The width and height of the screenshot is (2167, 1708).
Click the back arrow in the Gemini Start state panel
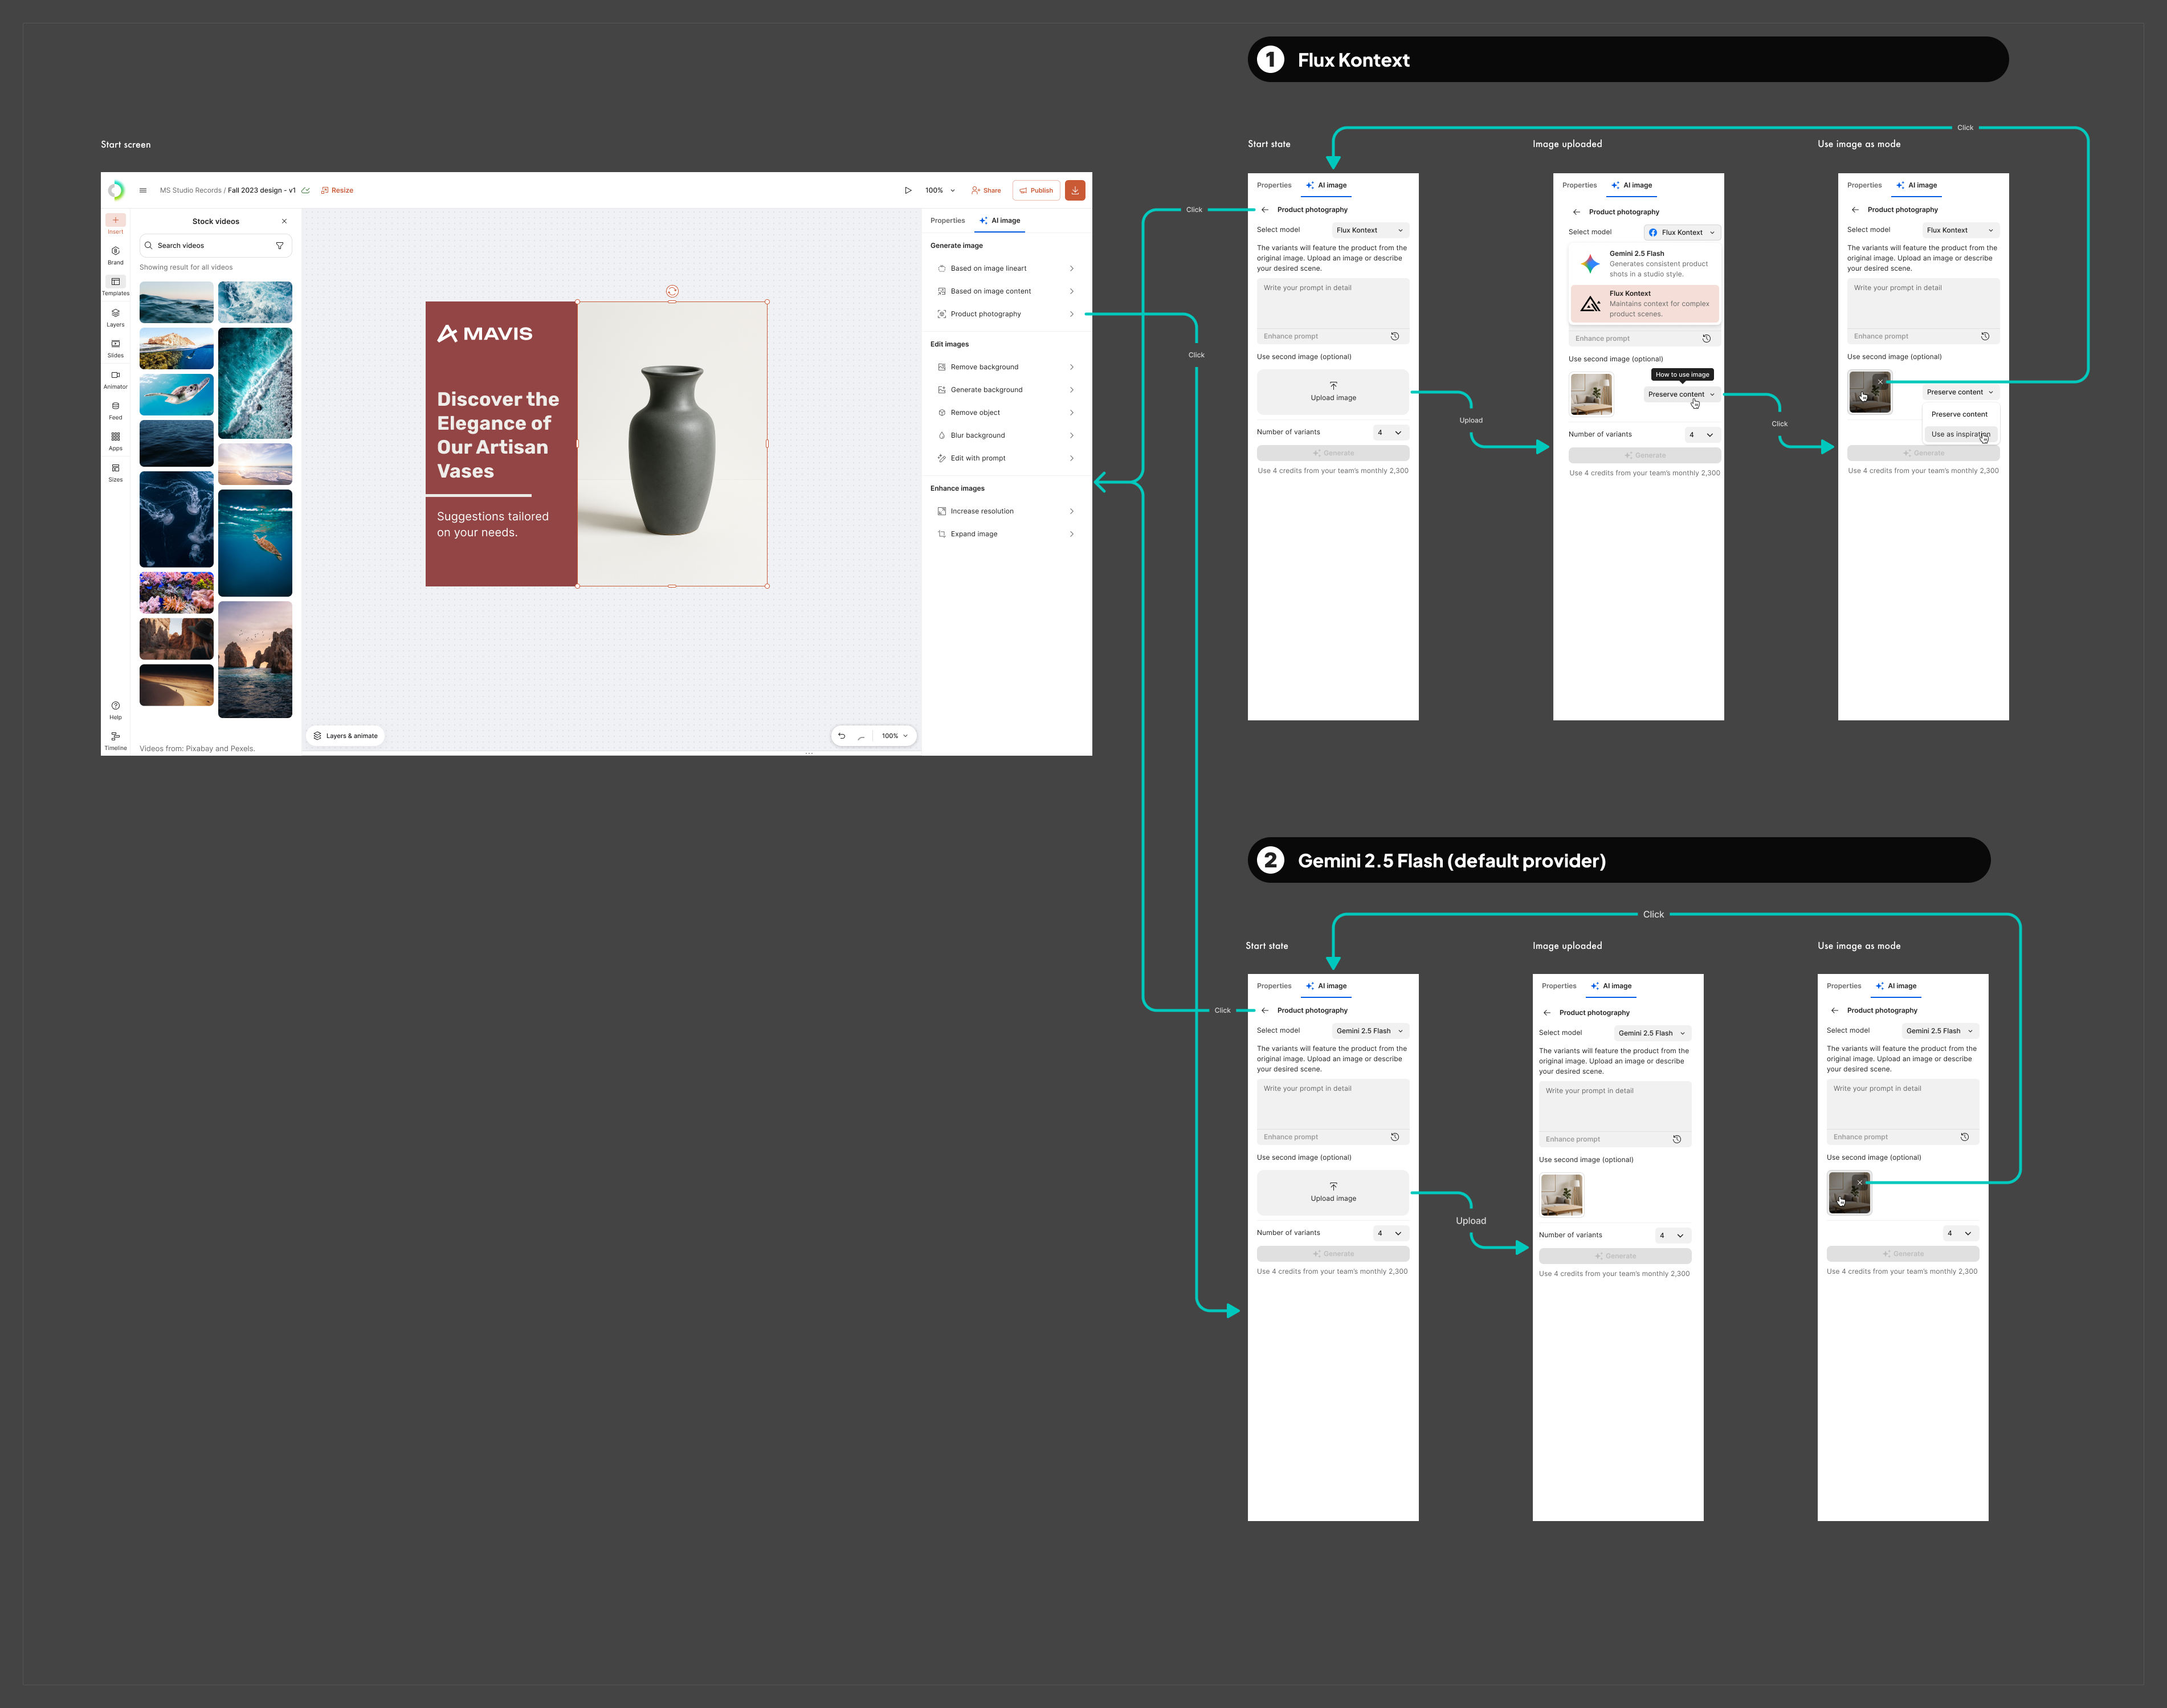(x=1265, y=1010)
